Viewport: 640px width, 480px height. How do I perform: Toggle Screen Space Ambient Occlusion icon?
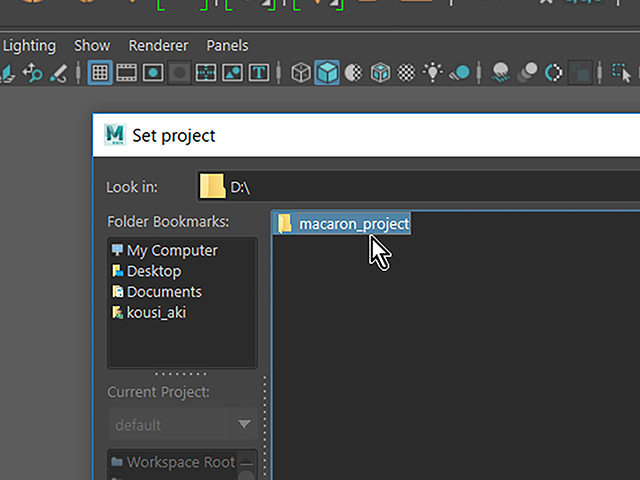(x=501, y=73)
